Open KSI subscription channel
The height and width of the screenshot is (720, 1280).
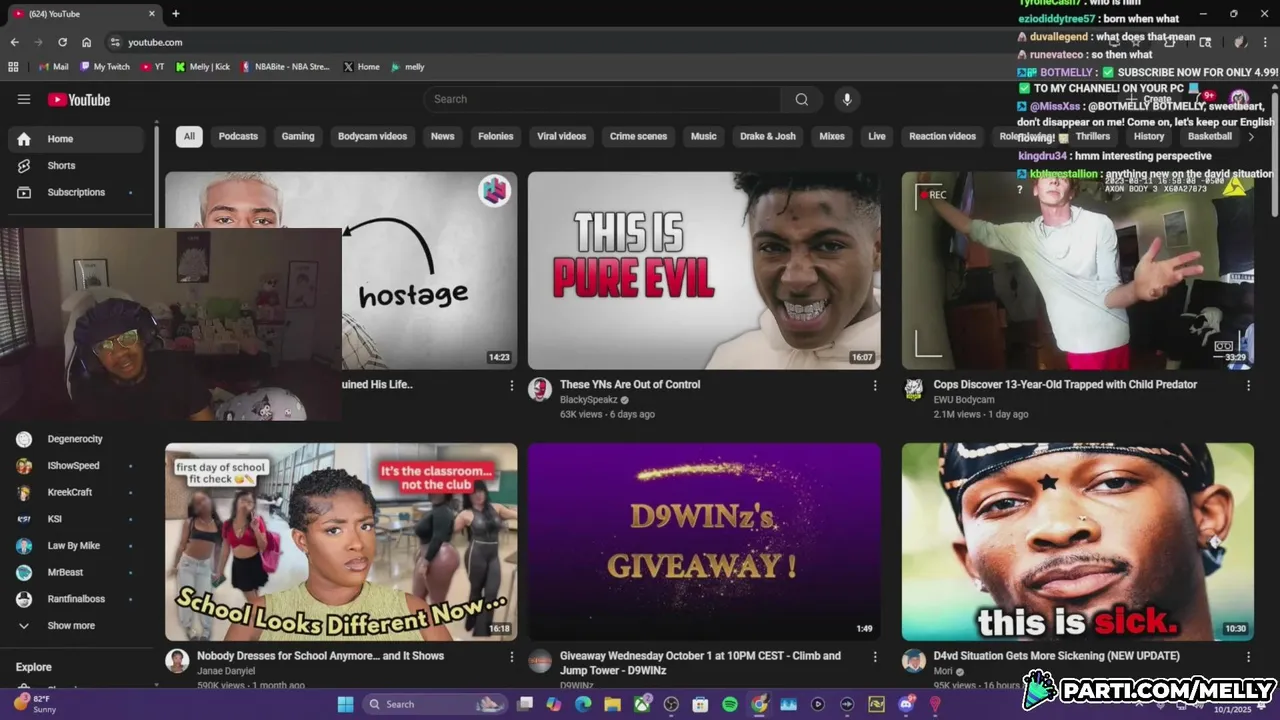click(x=76, y=519)
